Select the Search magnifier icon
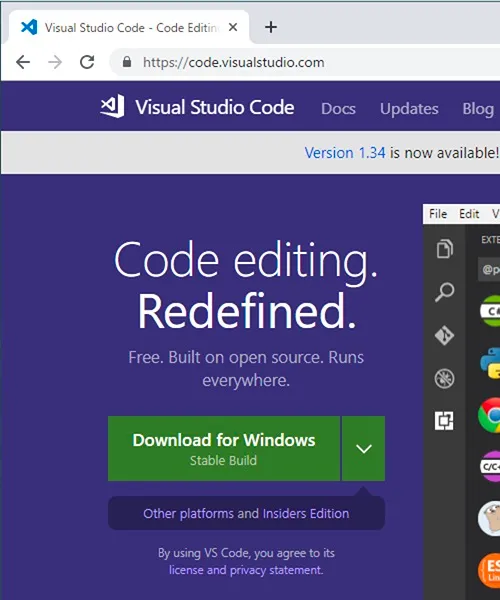This screenshot has height=600, width=500. click(x=445, y=292)
